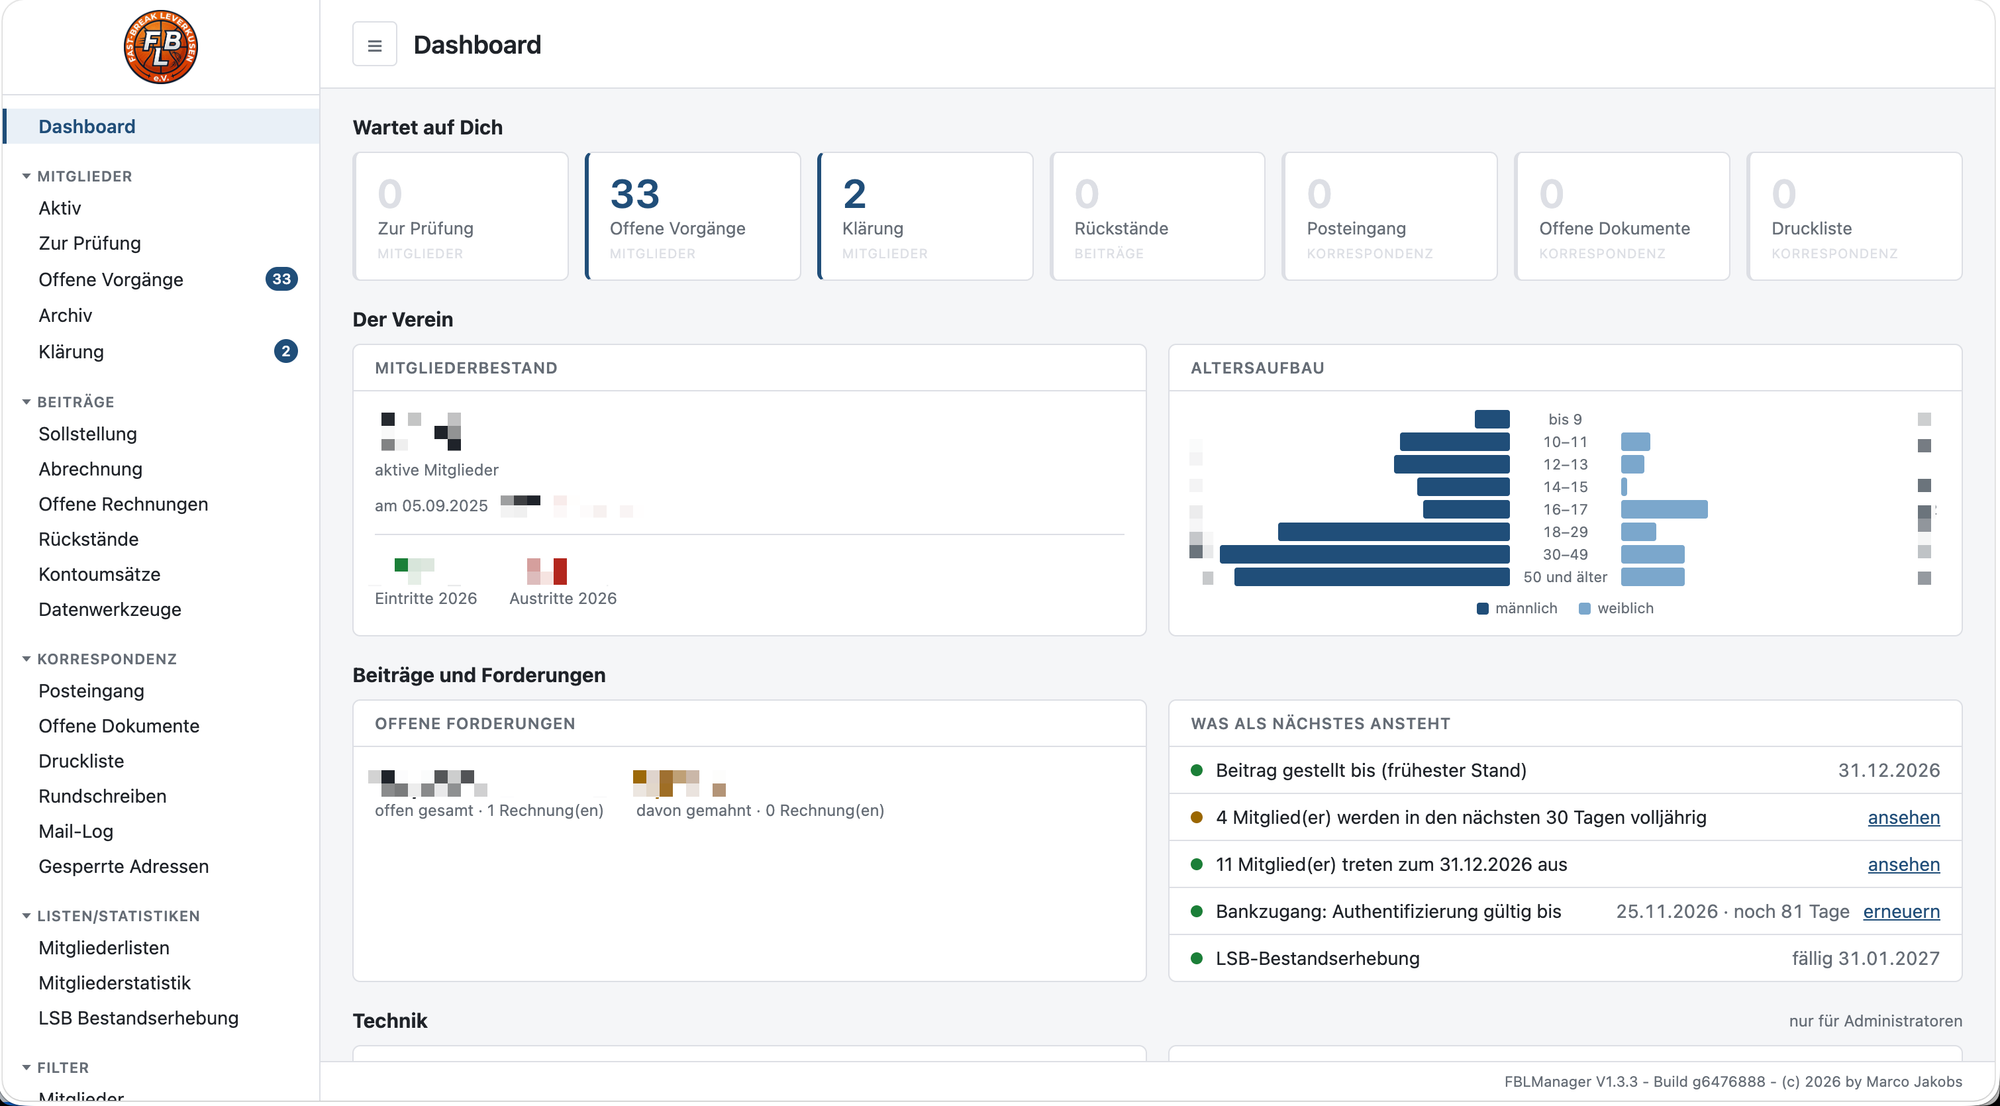The height and width of the screenshot is (1106, 2000).
Task: Collapse the KORRESPONDENZ sidebar section
Action: point(100,659)
